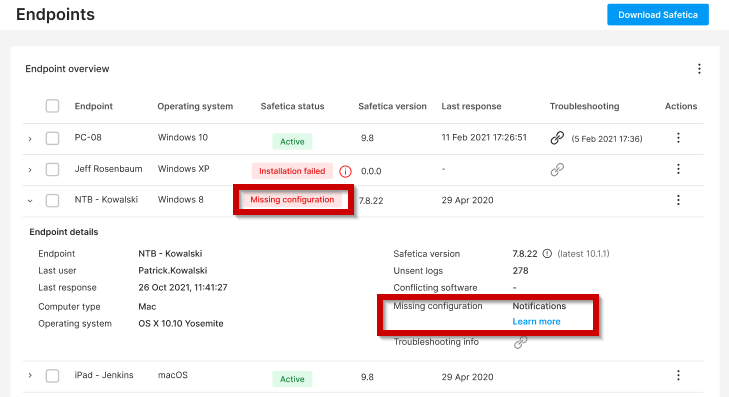Click the Last response column header
729x397 pixels.
click(x=471, y=106)
